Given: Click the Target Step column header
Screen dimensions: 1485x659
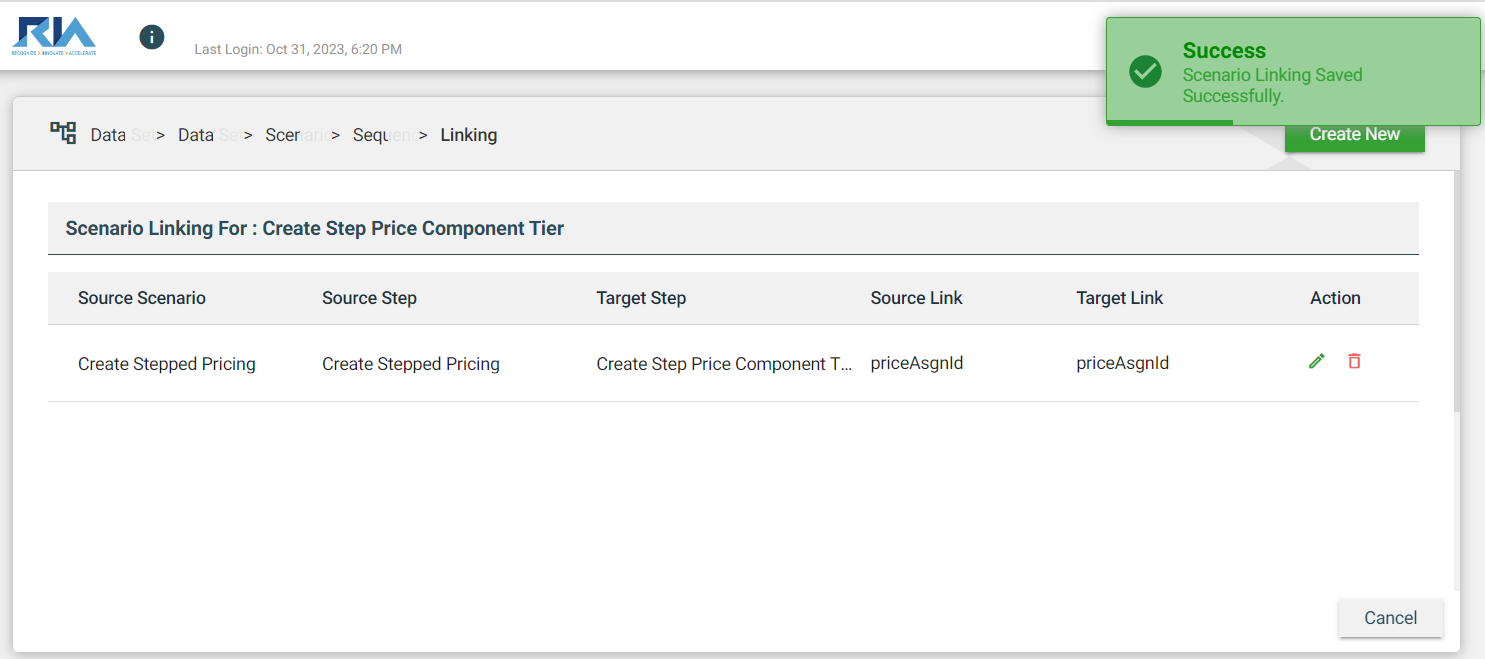Looking at the screenshot, I should pos(641,298).
